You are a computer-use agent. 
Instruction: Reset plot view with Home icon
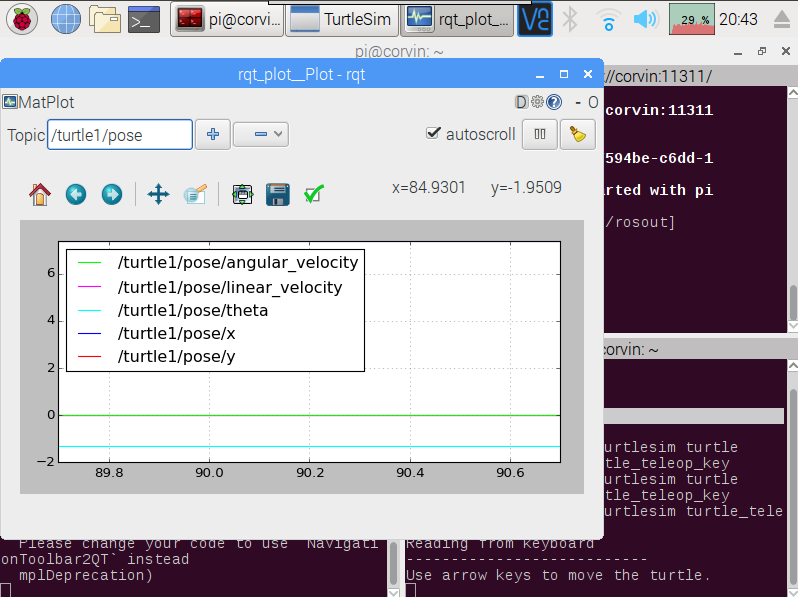[x=40, y=194]
